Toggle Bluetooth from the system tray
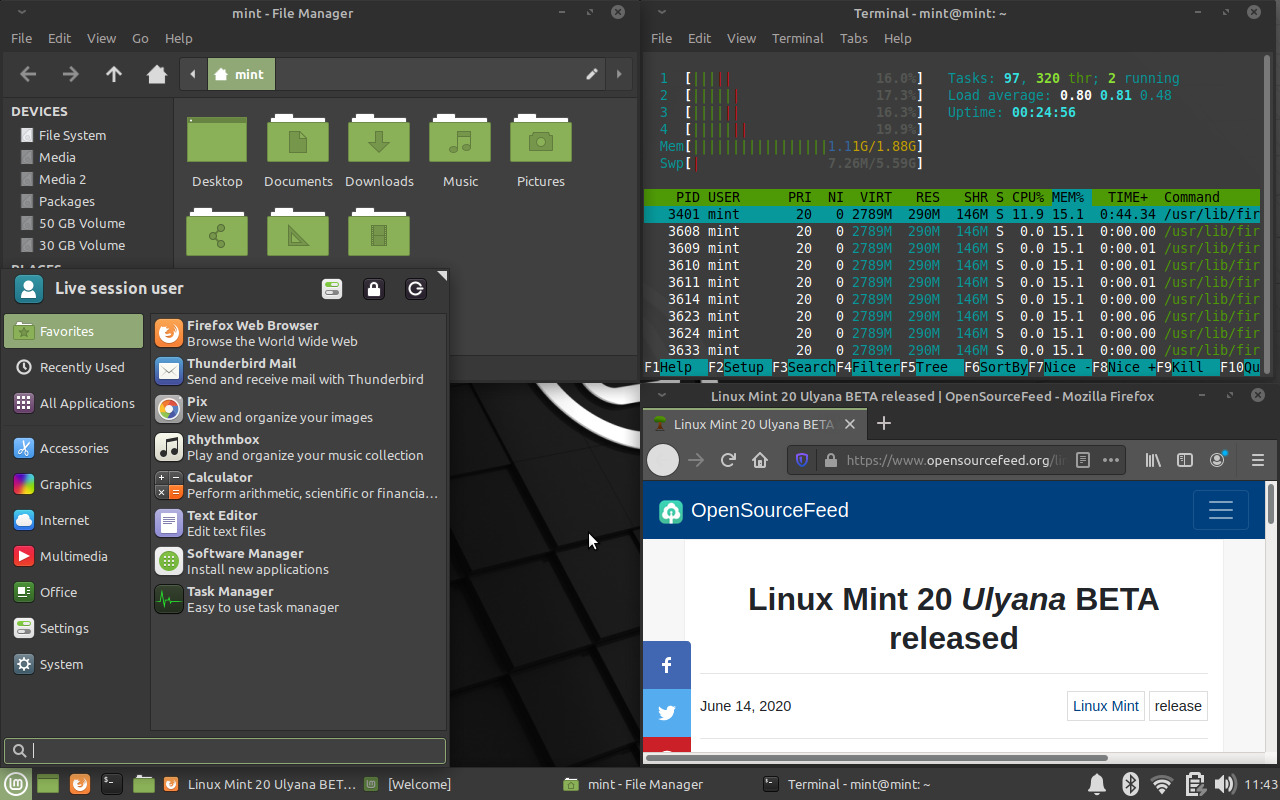Screen dimensions: 1280x800 (1130, 784)
